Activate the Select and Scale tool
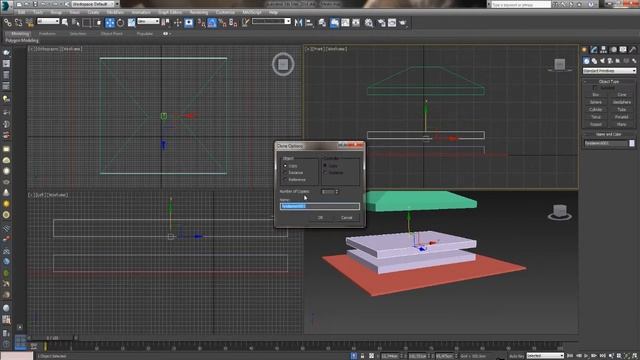The height and width of the screenshot is (360, 640). click(x=131, y=23)
